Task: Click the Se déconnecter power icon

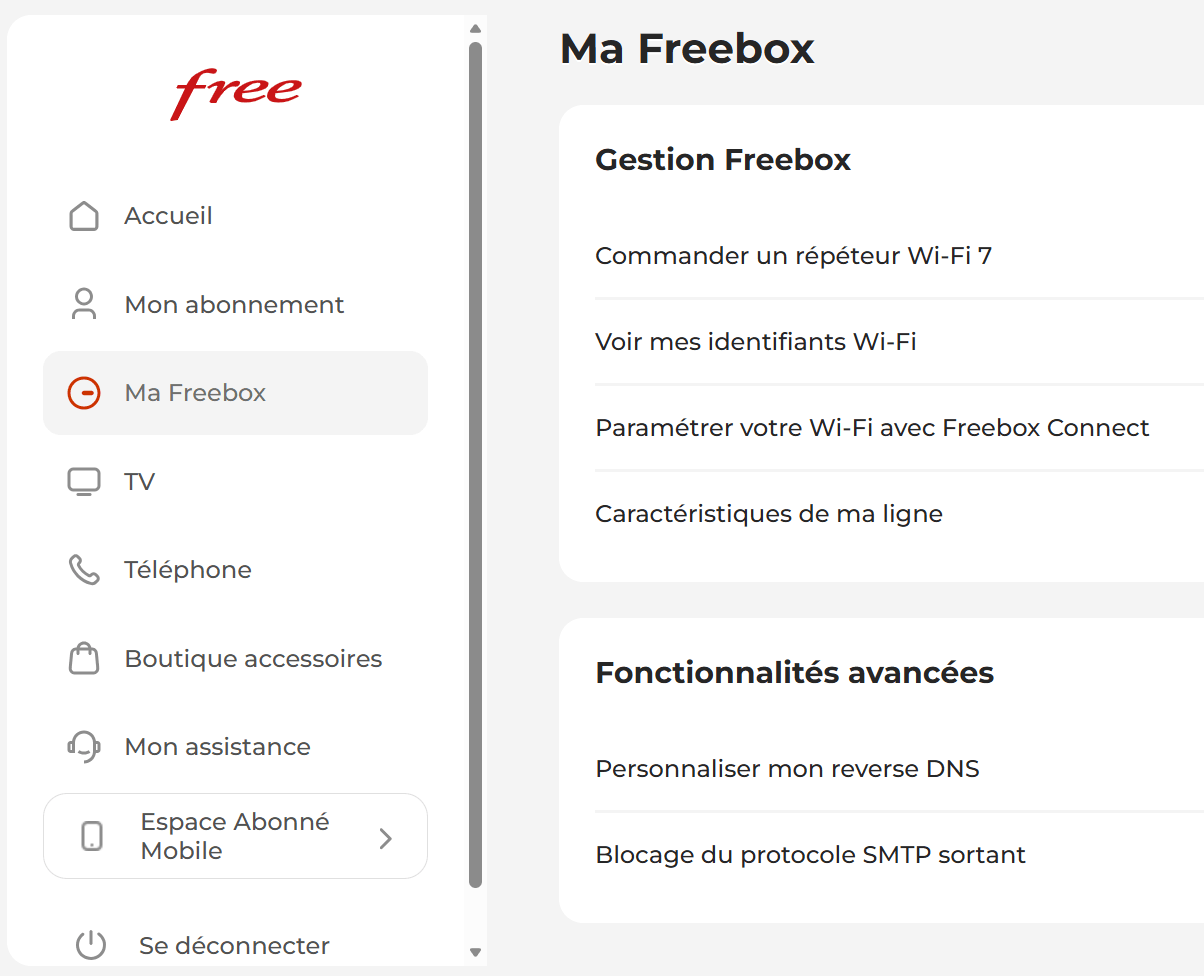Action: pos(91,945)
